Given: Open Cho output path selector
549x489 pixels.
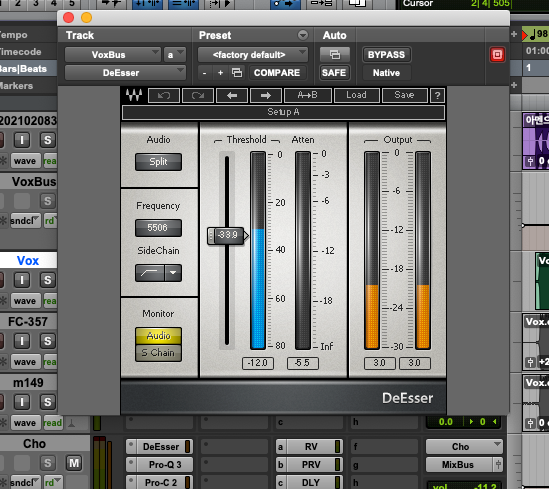Looking at the screenshot, I should tap(464, 447).
